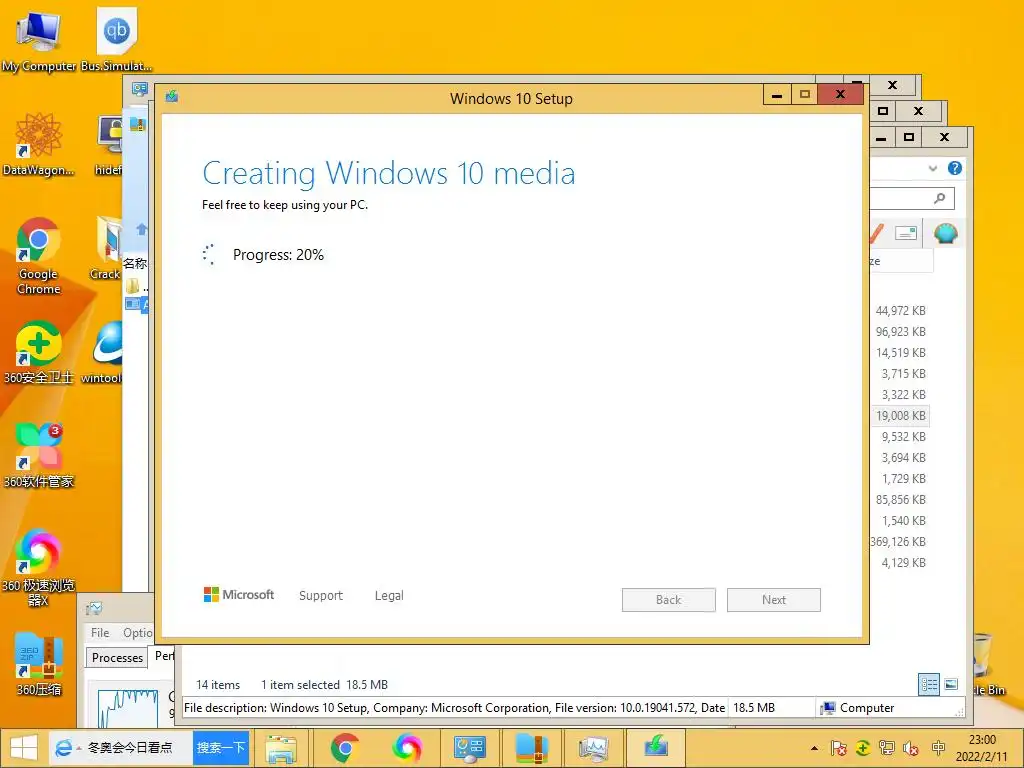The height and width of the screenshot is (768, 1024).
Task: Open the 360安全卫士 desktop shortcut
Action: tap(38, 353)
